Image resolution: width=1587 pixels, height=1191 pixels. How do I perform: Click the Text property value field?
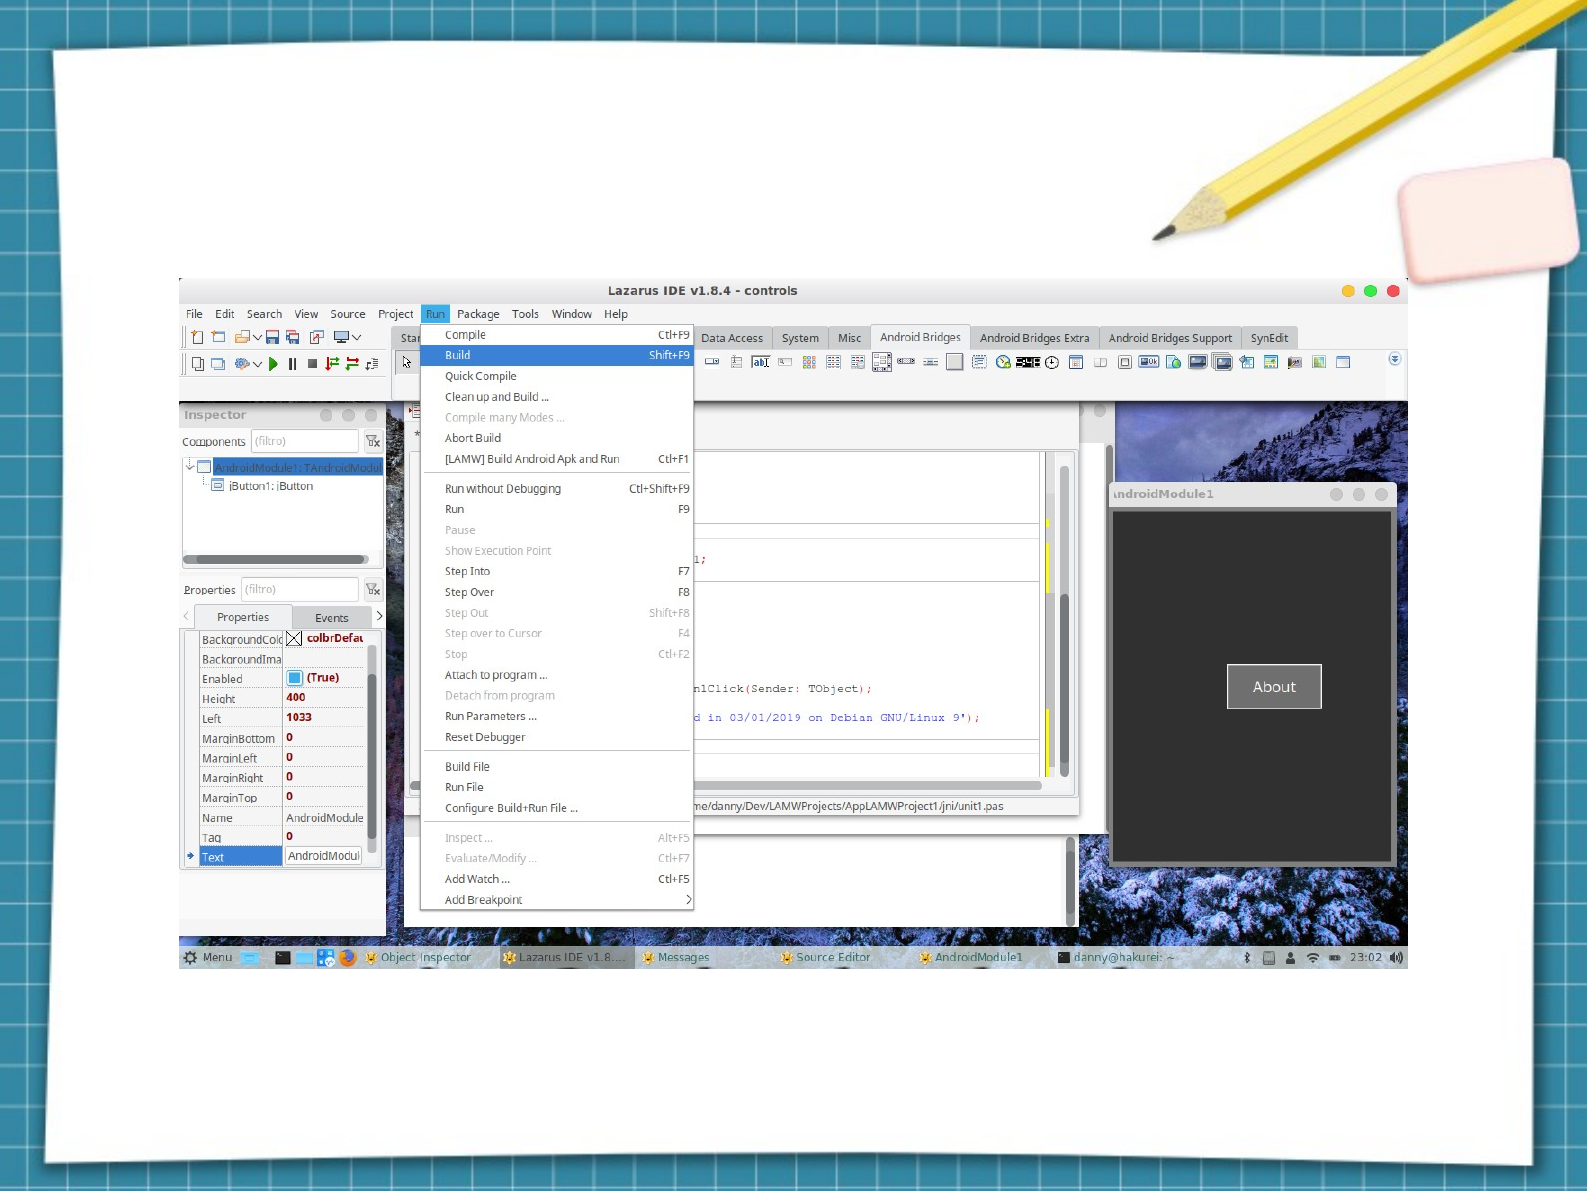[x=323, y=856]
